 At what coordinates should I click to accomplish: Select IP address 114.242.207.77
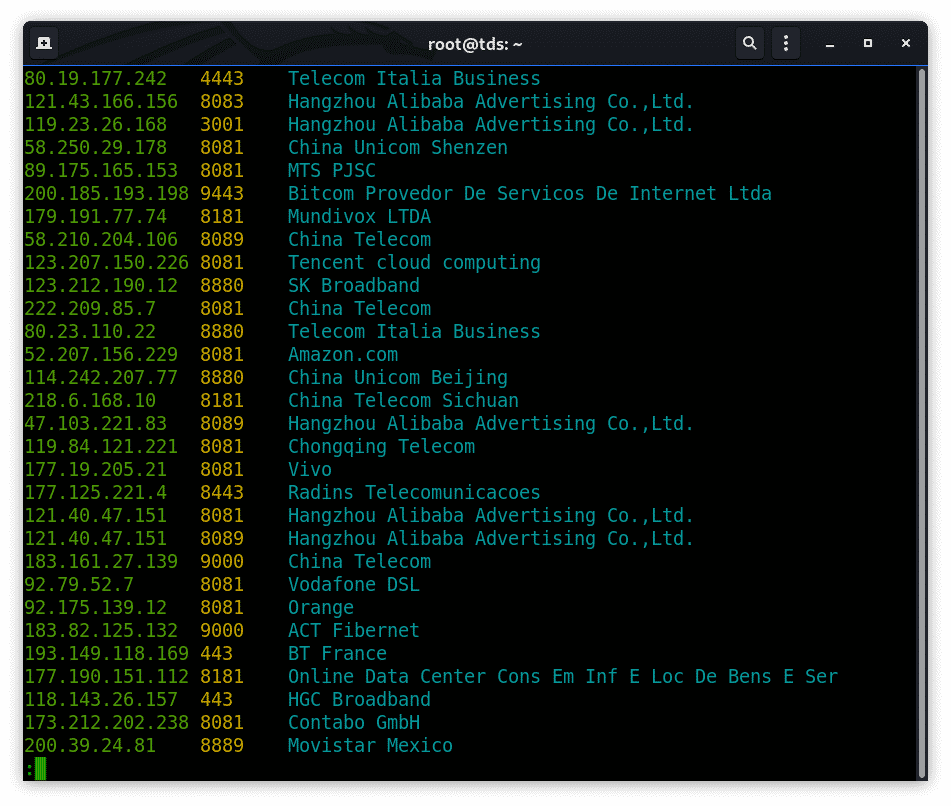coord(101,378)
